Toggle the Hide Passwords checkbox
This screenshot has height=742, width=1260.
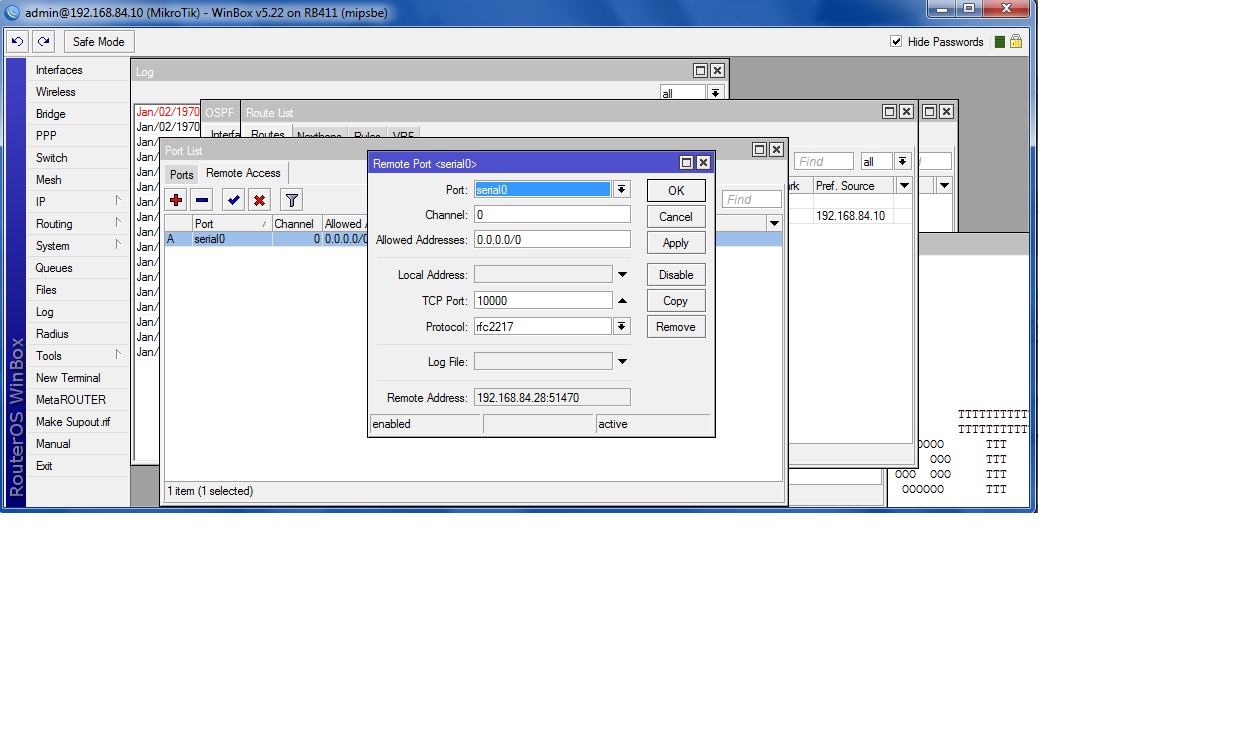point(896,41)
